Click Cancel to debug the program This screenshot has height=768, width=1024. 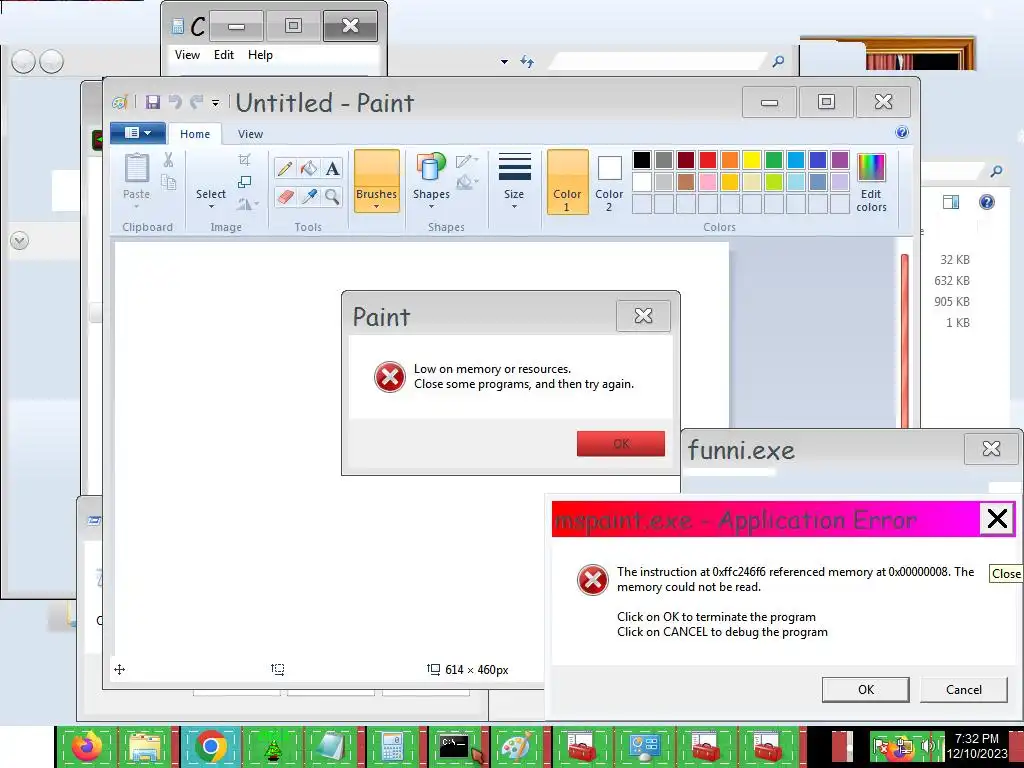(x=963, y=690)
